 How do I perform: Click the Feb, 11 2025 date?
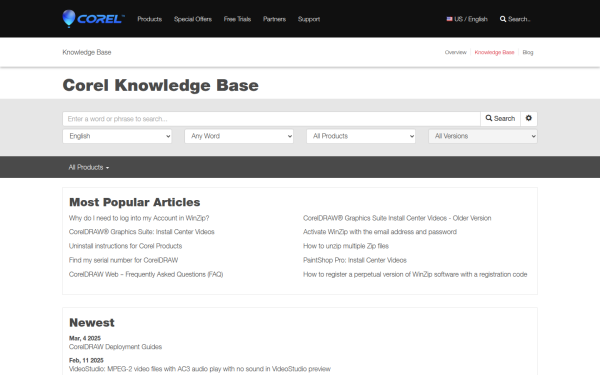coord(86,360)
